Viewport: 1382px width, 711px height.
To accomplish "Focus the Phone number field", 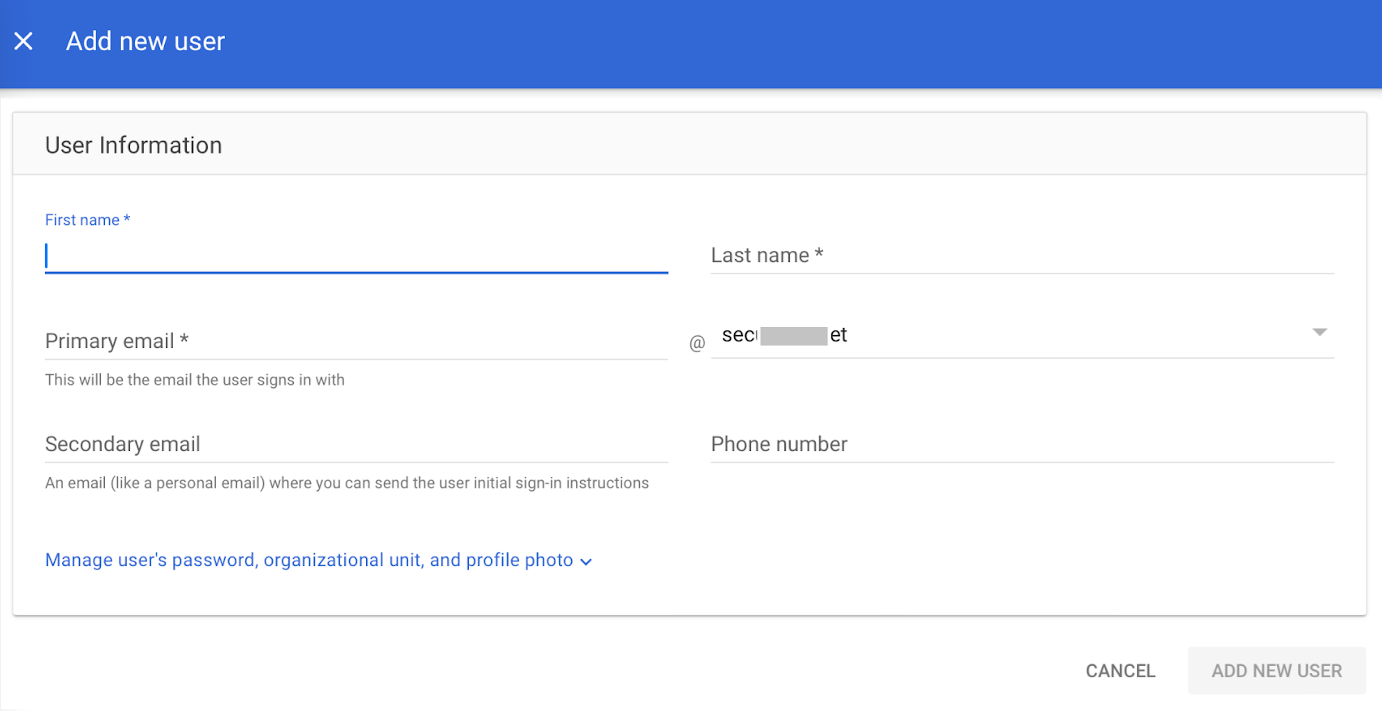I will point(1022,444).
